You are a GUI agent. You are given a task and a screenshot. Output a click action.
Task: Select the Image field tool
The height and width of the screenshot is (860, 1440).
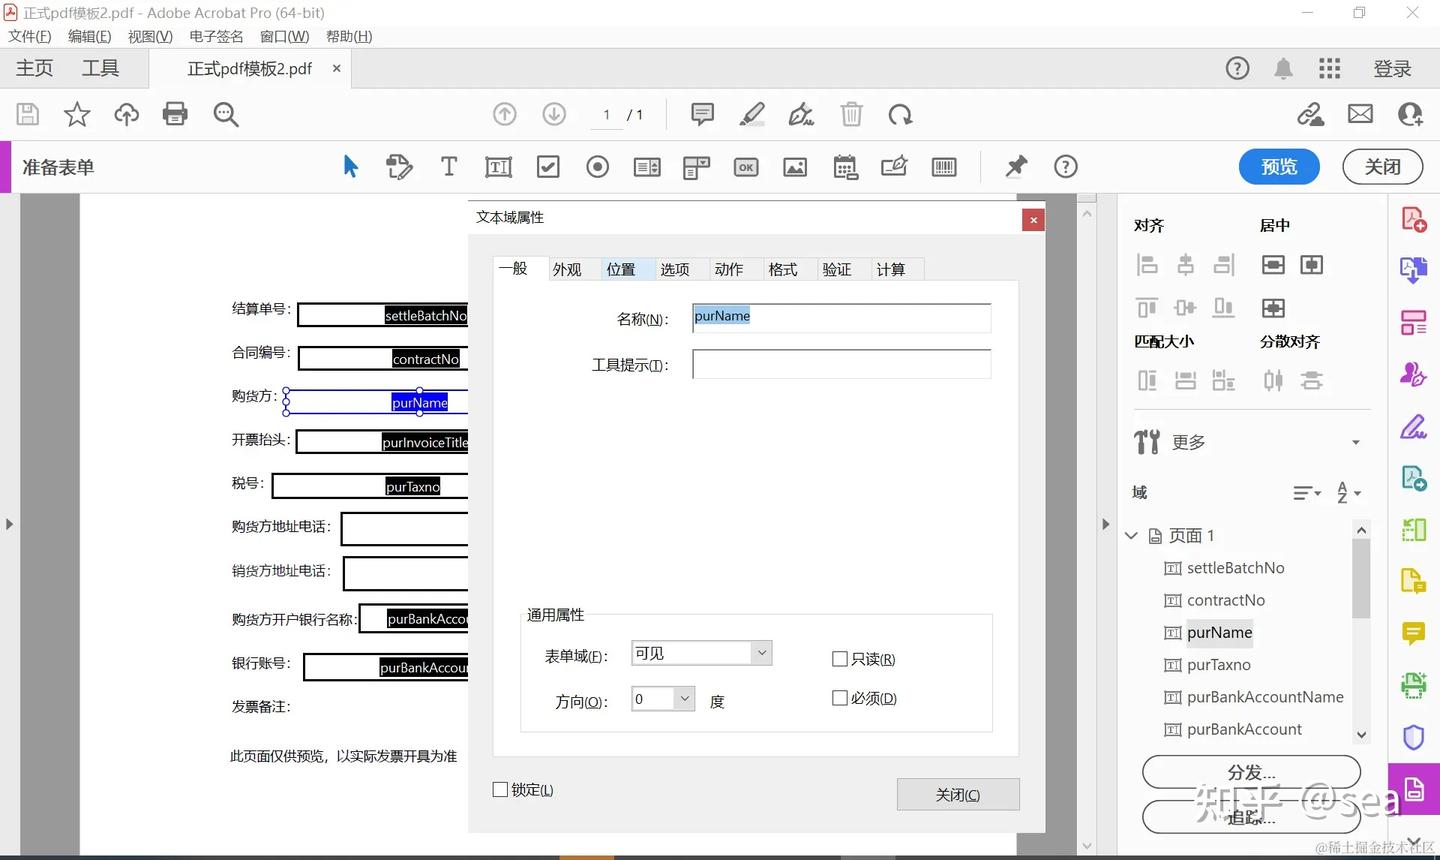(x=795, y=166)
